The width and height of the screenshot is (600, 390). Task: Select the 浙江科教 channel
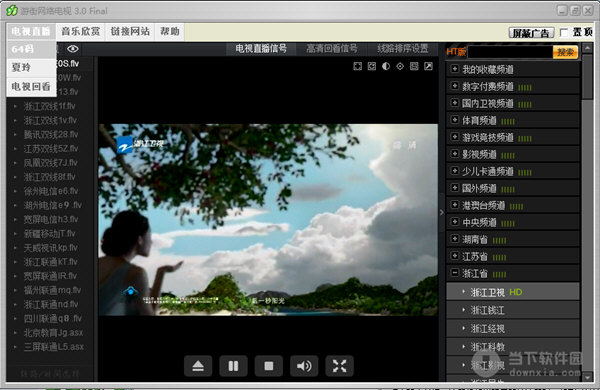click(x=513, y=347)
